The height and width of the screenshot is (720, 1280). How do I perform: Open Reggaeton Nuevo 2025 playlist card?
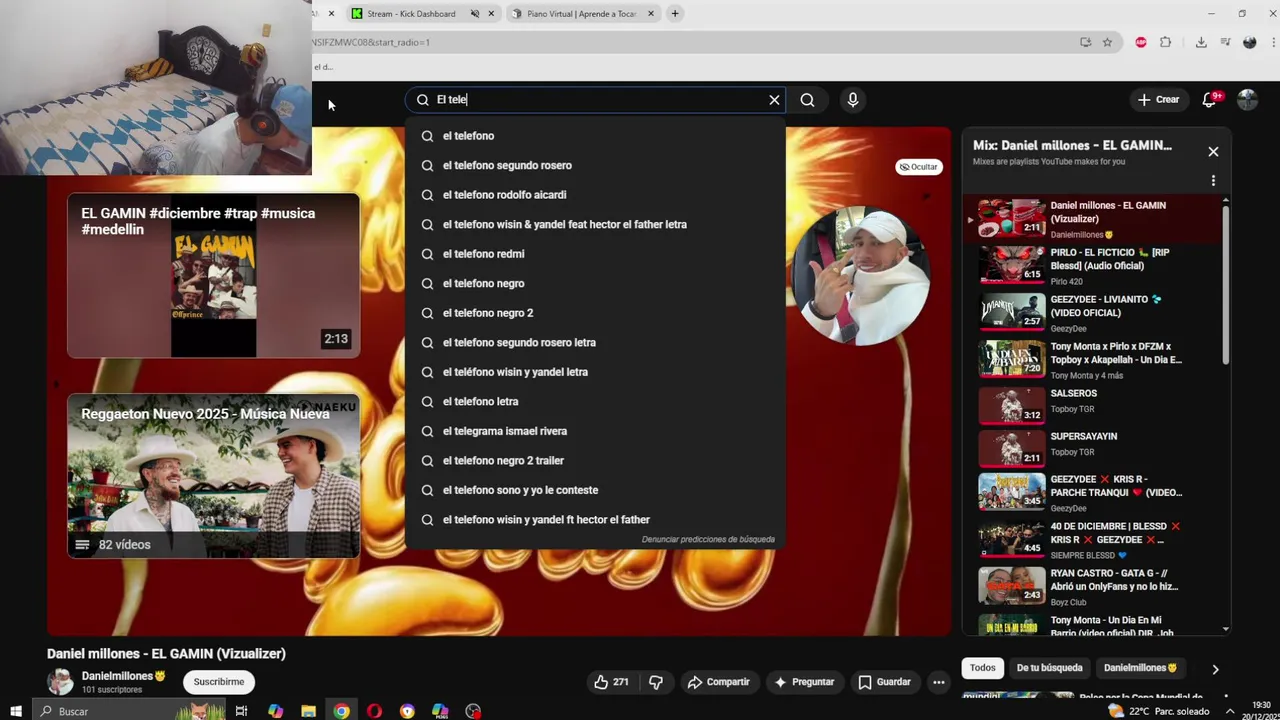coord(213,476)
